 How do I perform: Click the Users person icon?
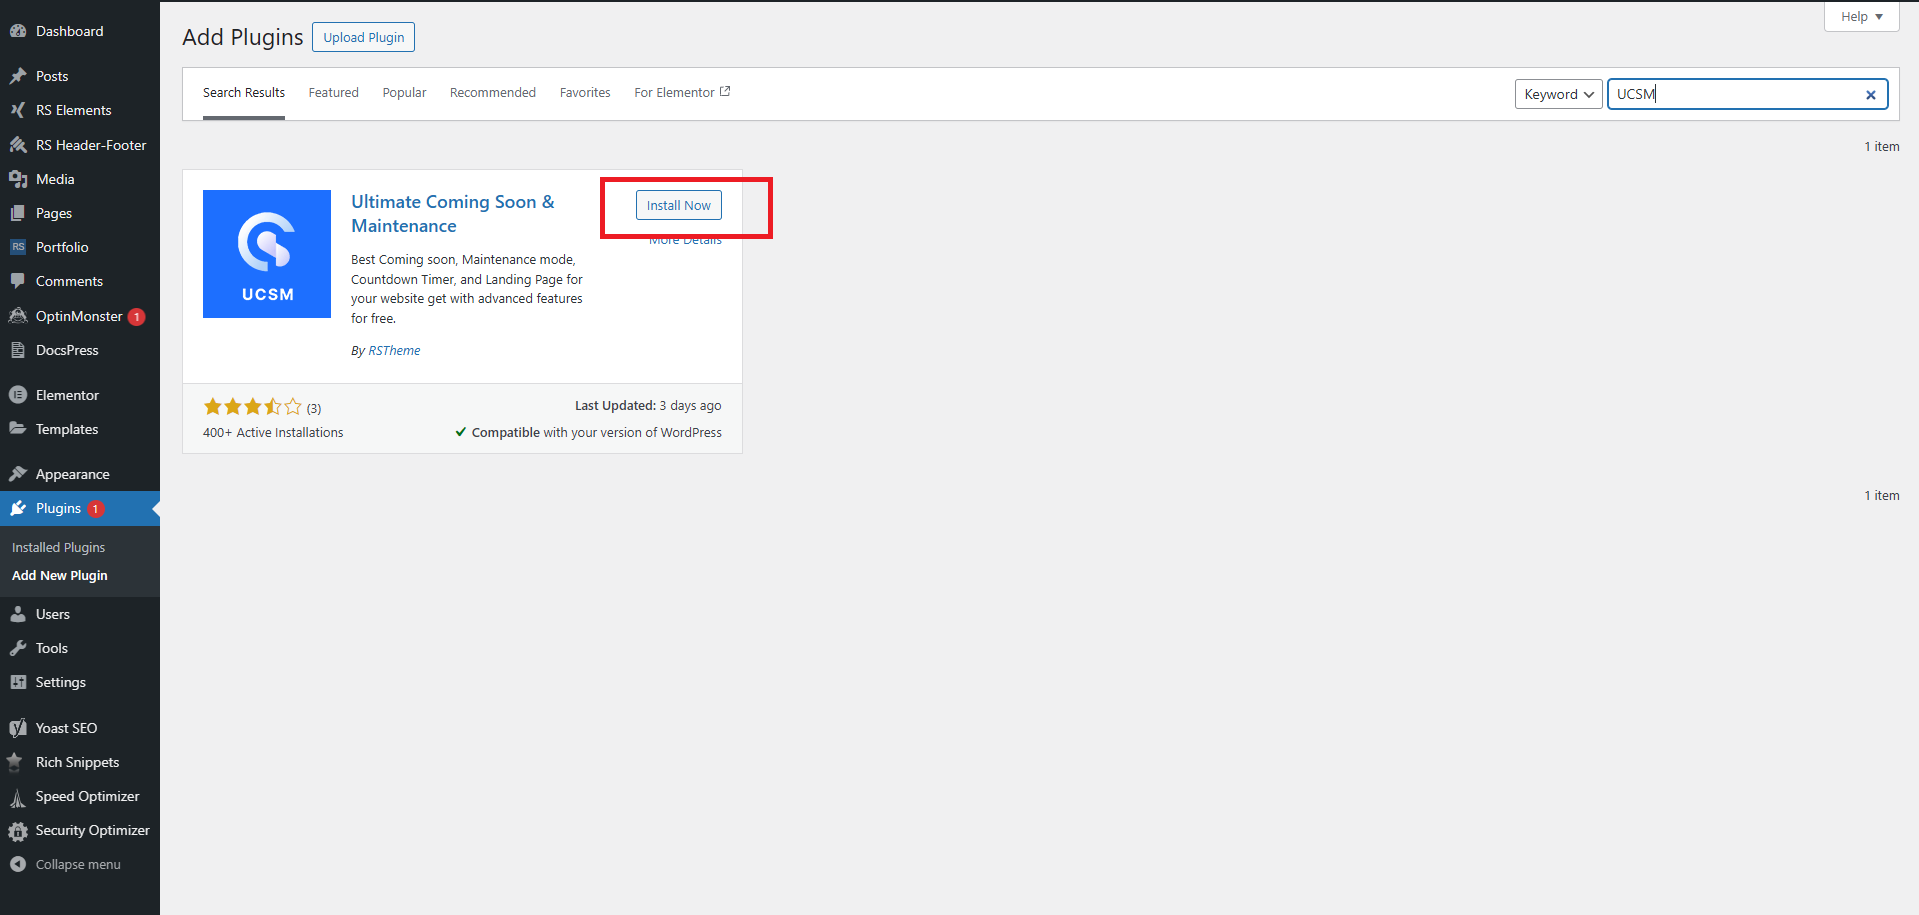[18, 614]
